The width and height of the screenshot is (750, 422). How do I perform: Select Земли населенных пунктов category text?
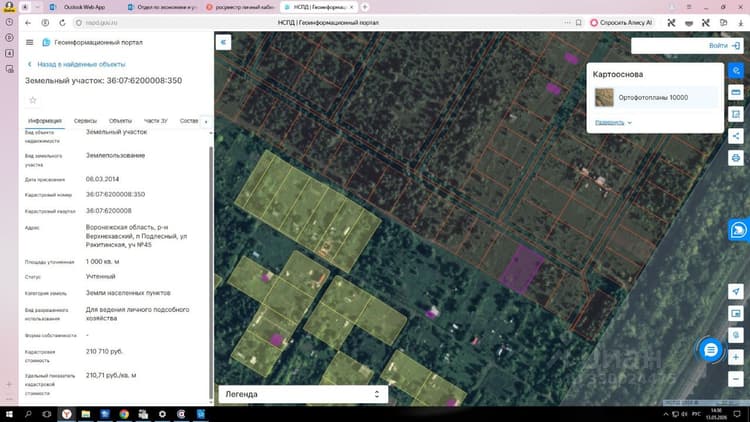pos(128,293)
